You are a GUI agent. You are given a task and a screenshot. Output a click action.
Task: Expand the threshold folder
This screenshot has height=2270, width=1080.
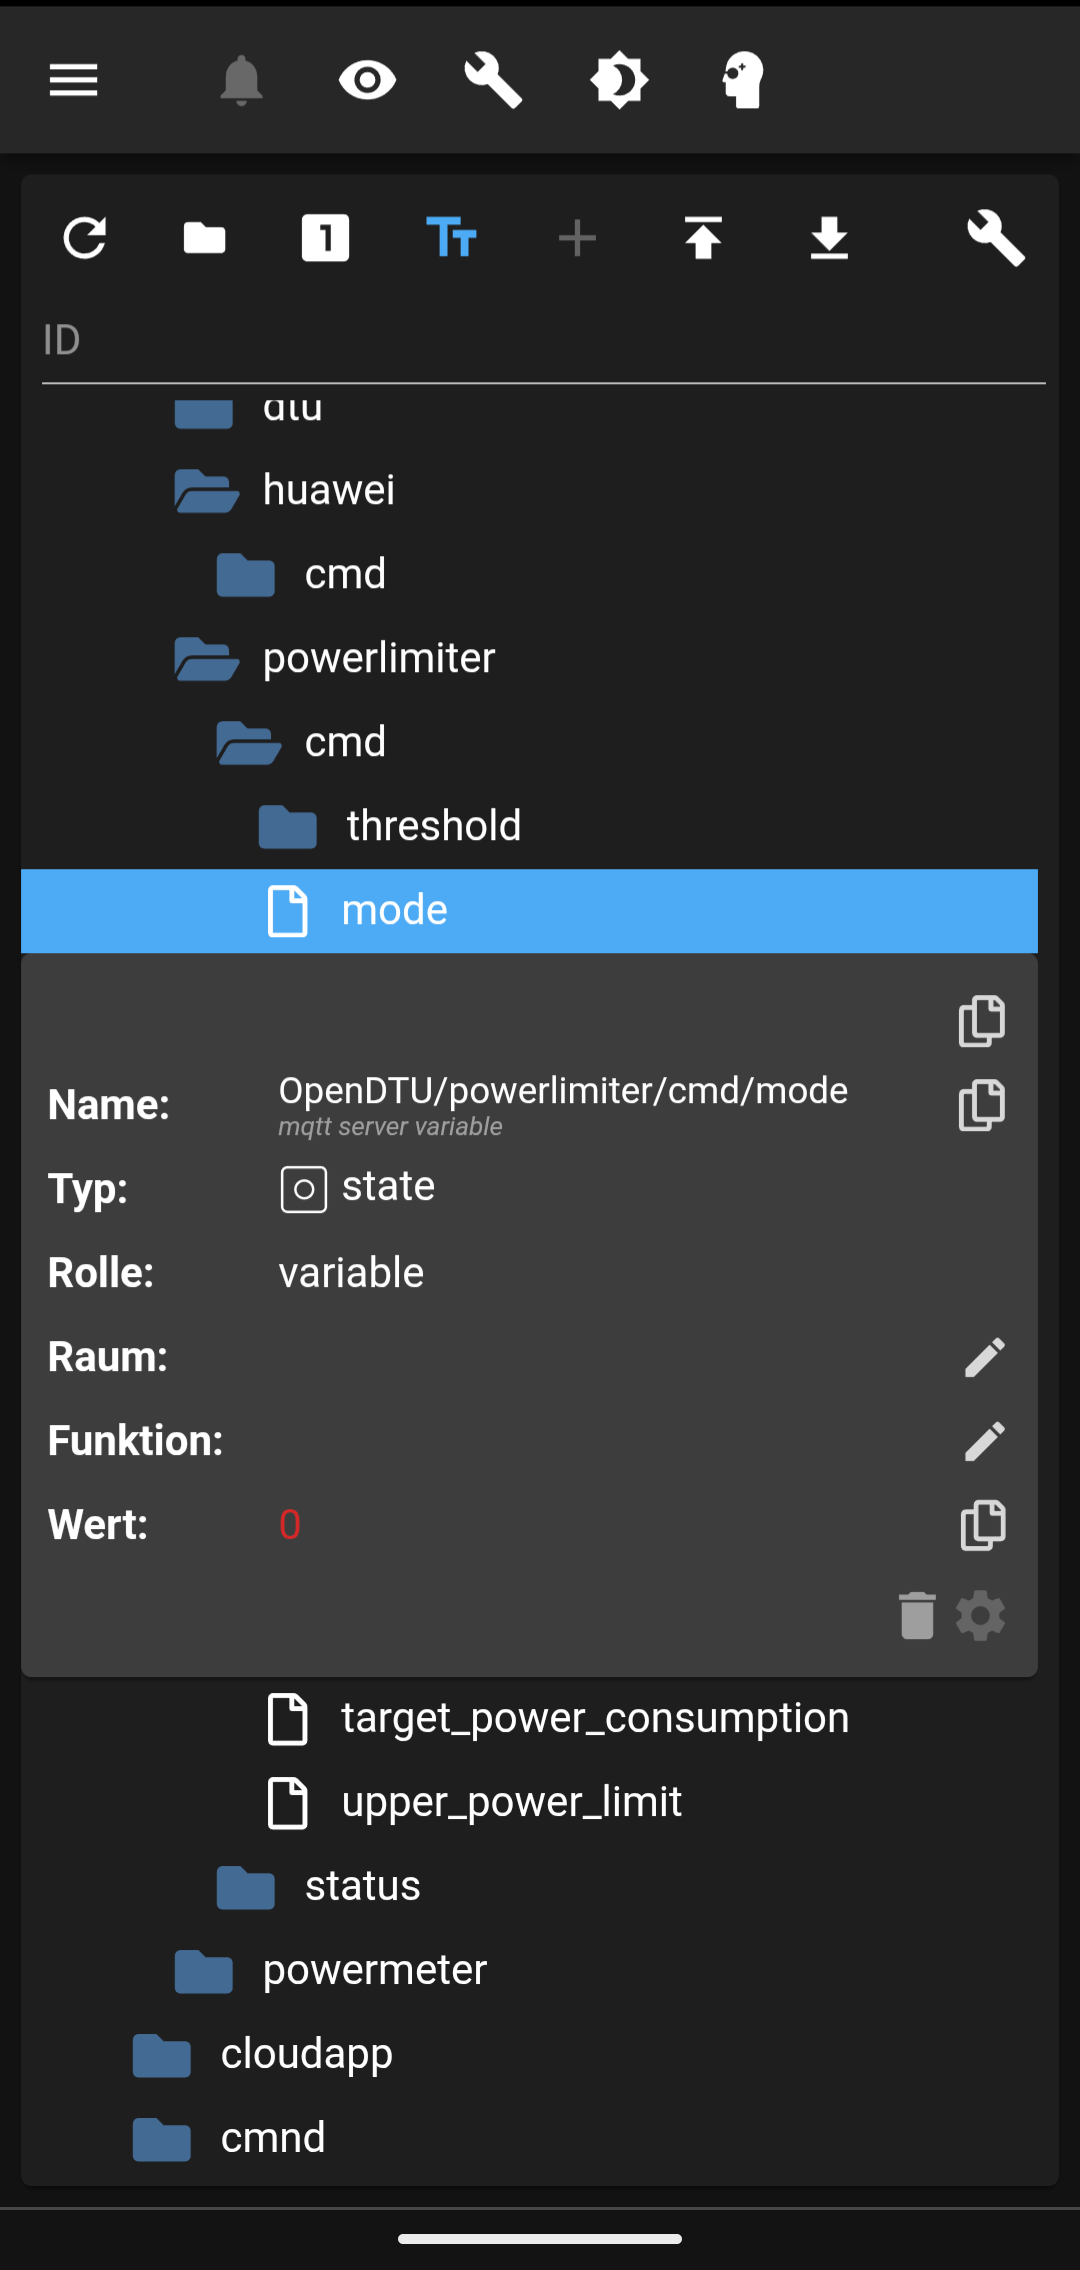pos(288,827)
